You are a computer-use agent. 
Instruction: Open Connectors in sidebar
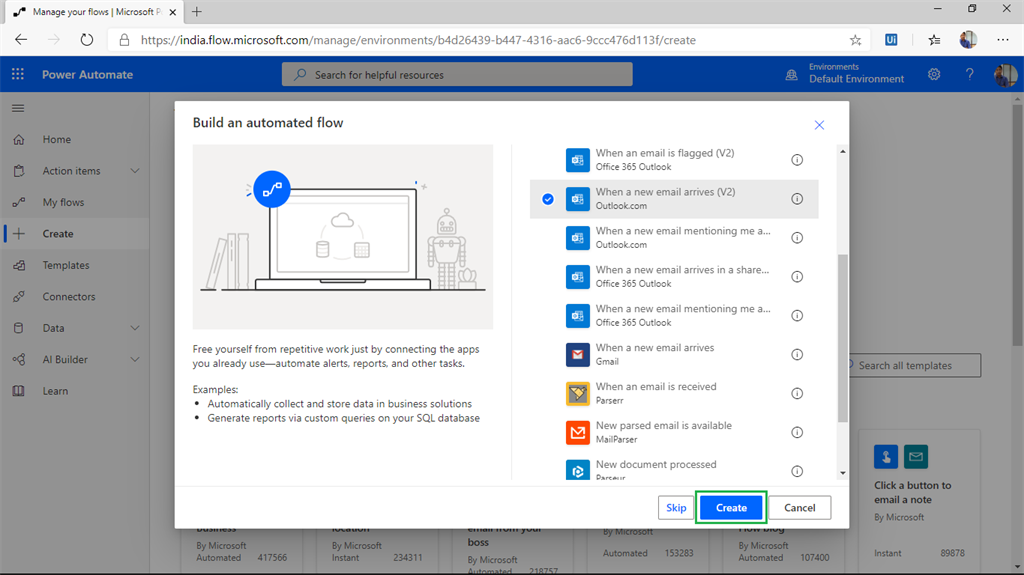click(x=74, y=297)
